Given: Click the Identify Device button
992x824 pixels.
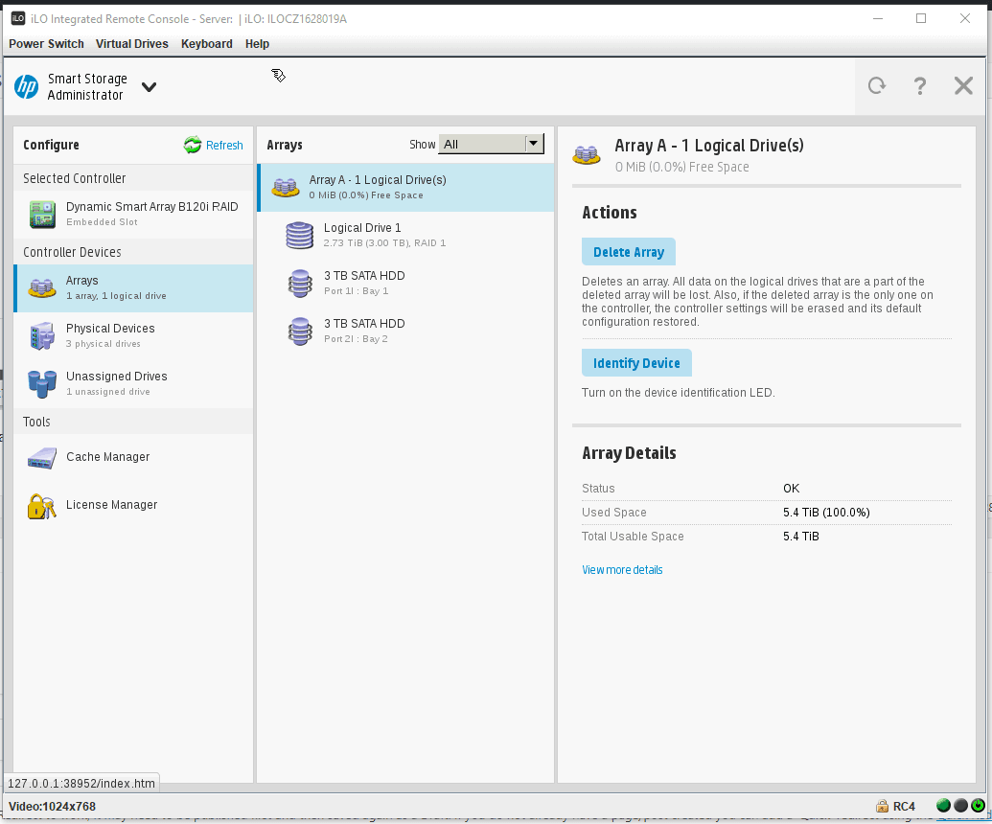Looking at the screenshot, I should (636, 362).
